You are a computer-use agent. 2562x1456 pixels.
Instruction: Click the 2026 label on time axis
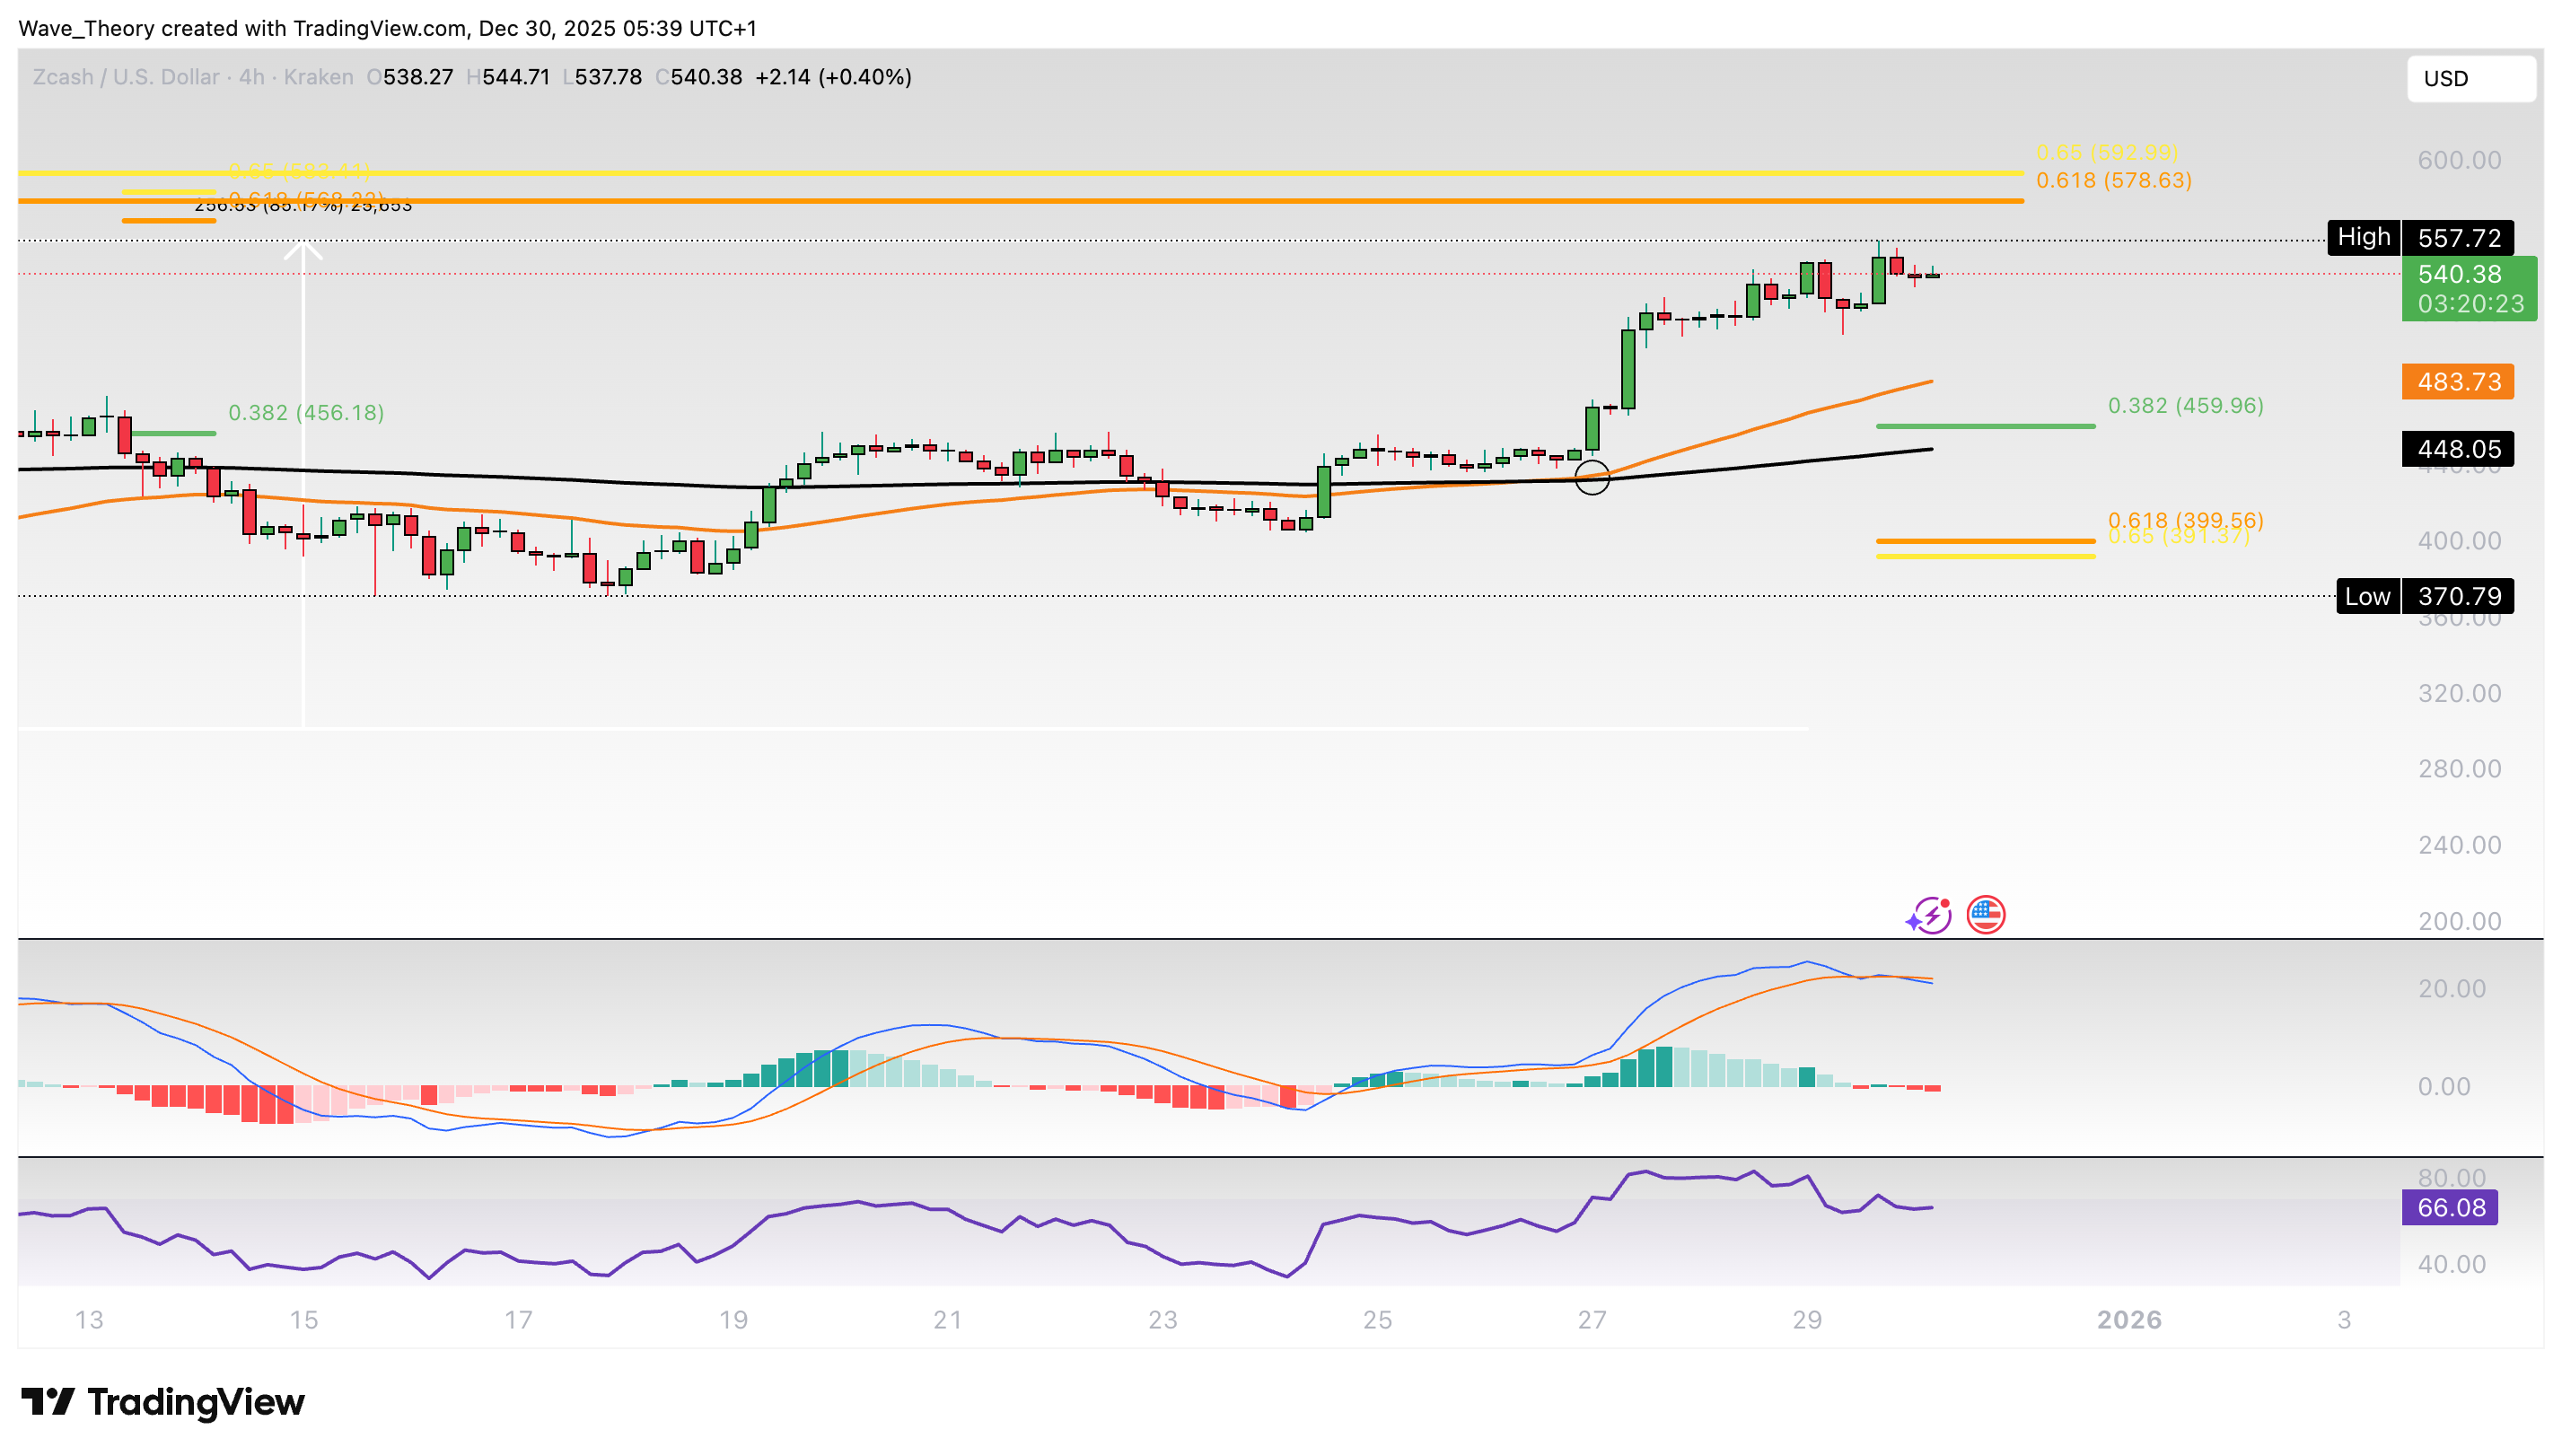(2128, 1320)
